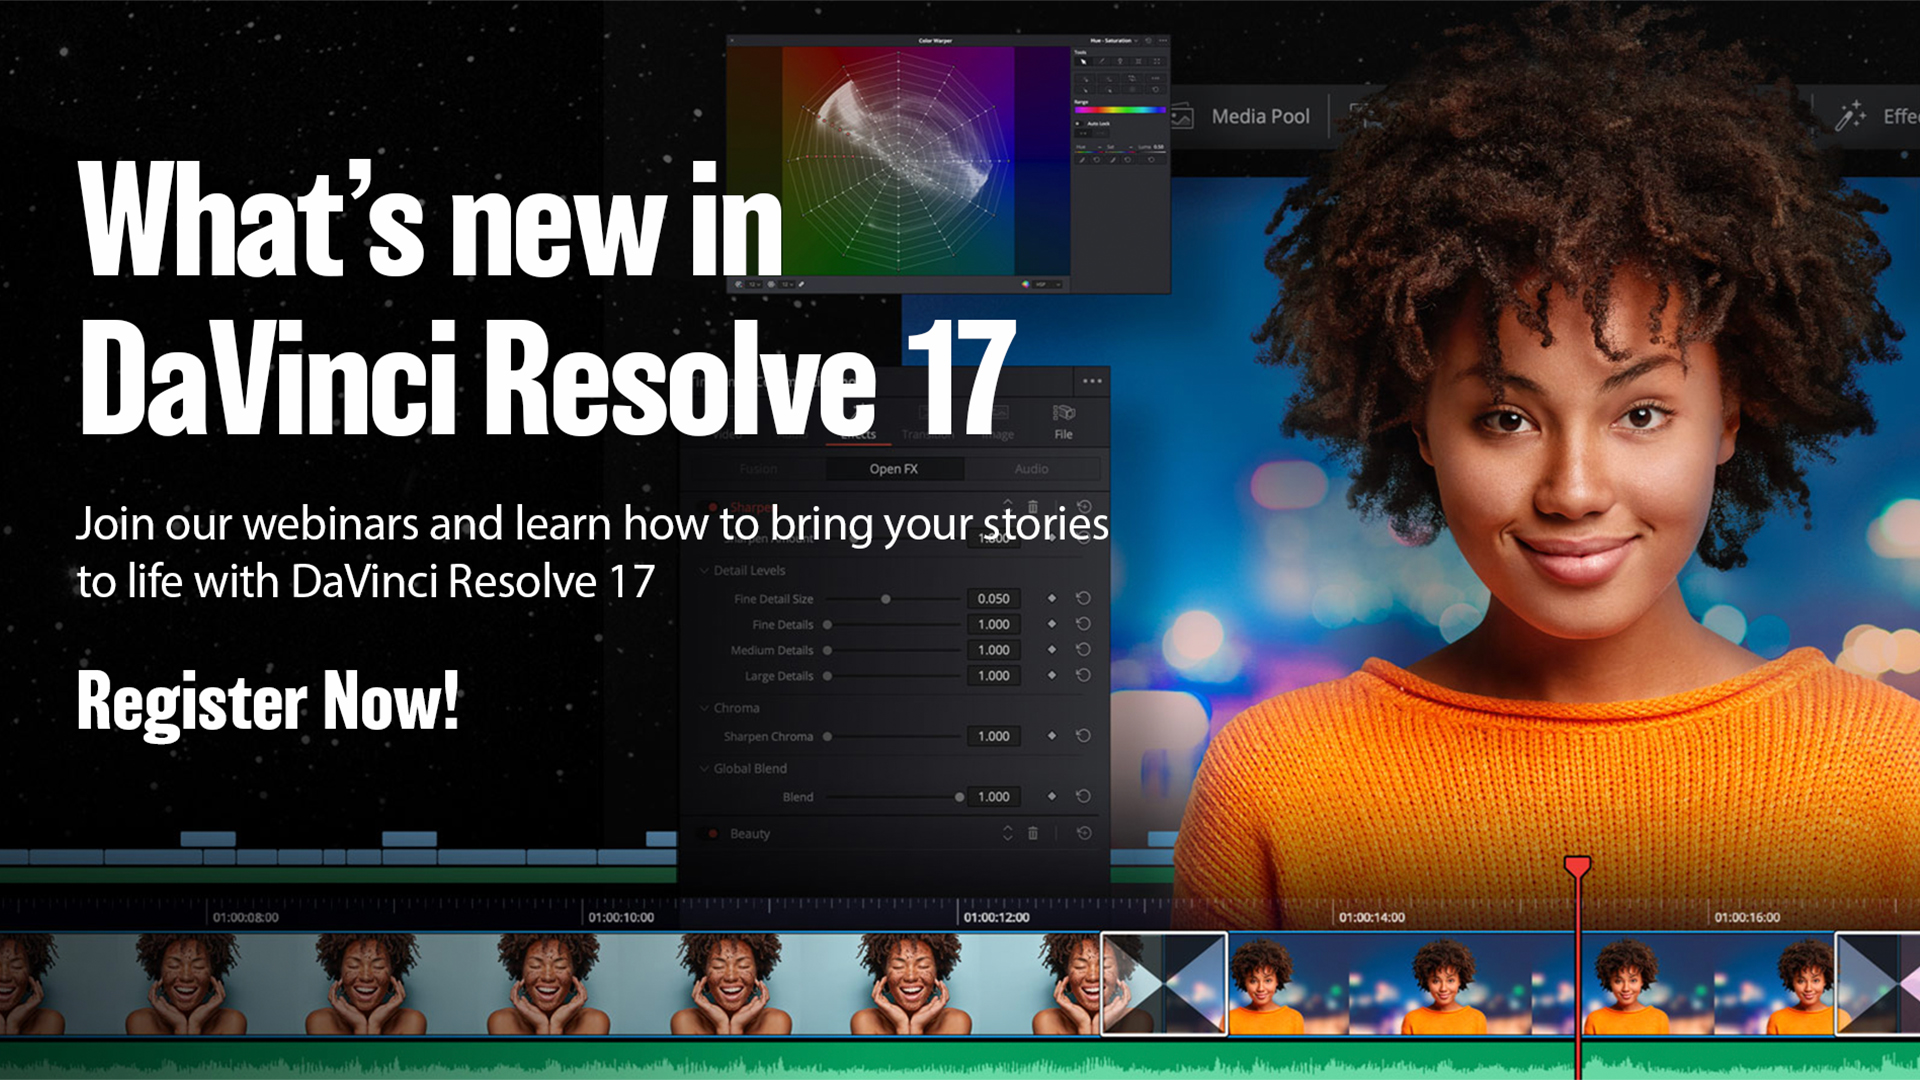Image resolution: width=1920 pixels, height=1080 pixels.
Task: Select the pin tool in Color Warper Tools
Action: pyautogui.click(x=1119, y=61)
